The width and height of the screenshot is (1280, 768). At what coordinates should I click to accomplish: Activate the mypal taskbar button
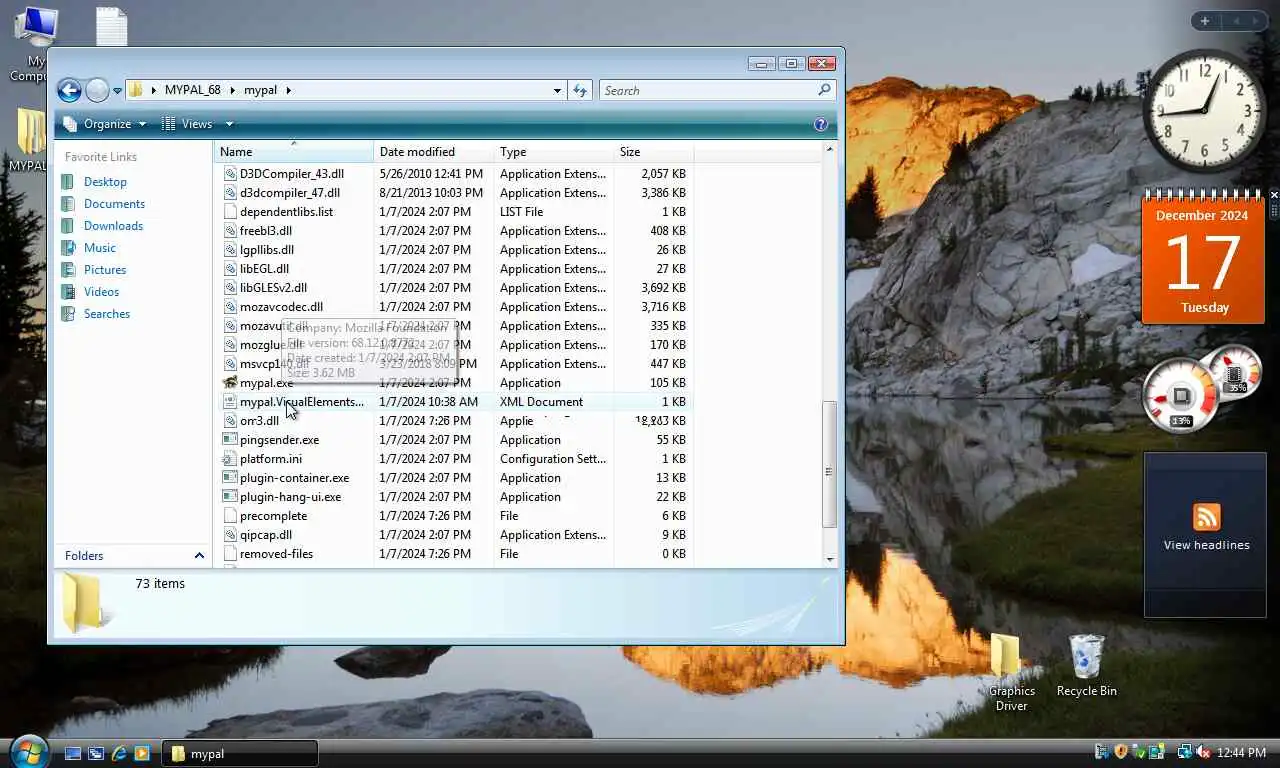tap(240, 753)
